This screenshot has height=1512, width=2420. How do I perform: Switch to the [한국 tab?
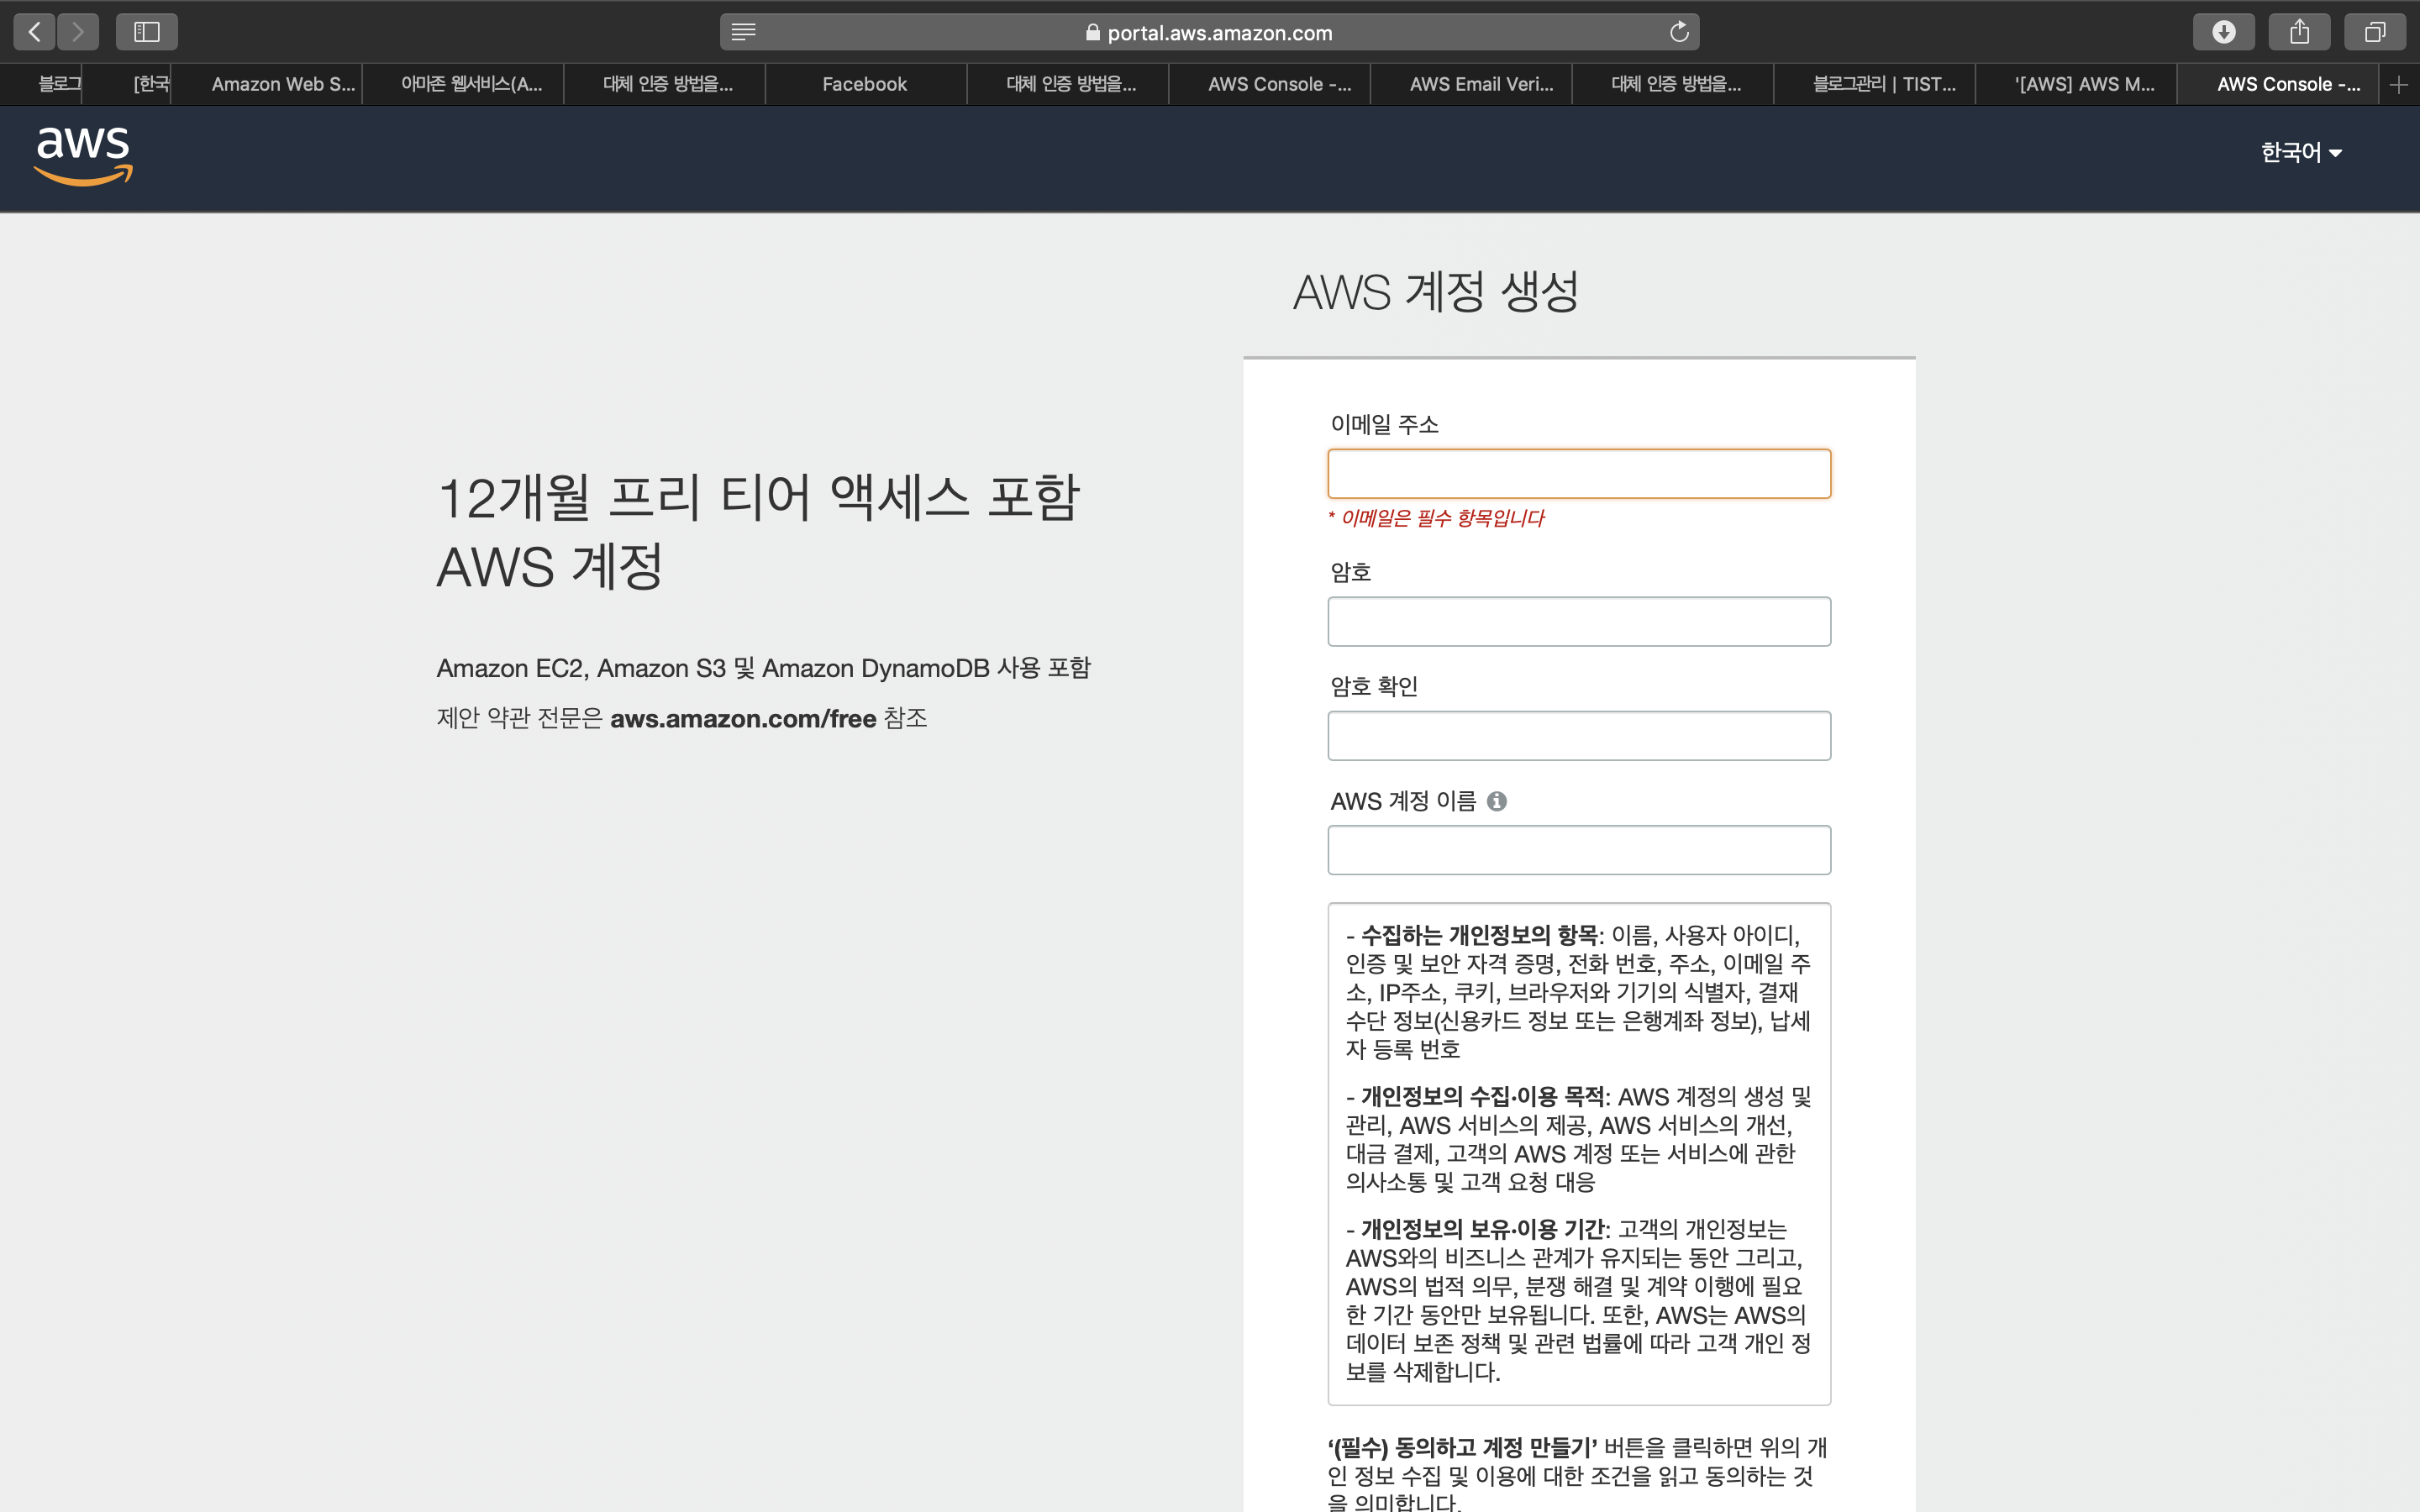pos(128,84)
